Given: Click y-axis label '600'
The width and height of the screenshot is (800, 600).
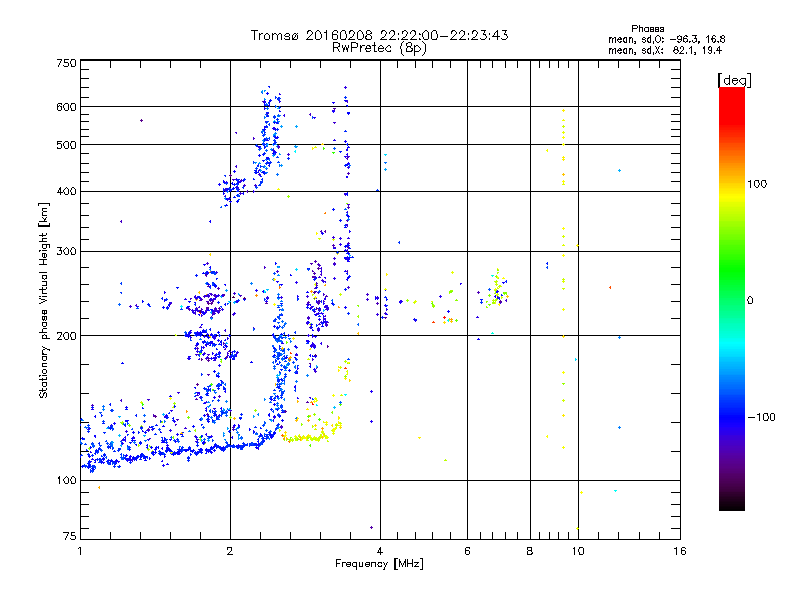Looking at the screenshot, I should pyautogui.click(x=66, y=107).
